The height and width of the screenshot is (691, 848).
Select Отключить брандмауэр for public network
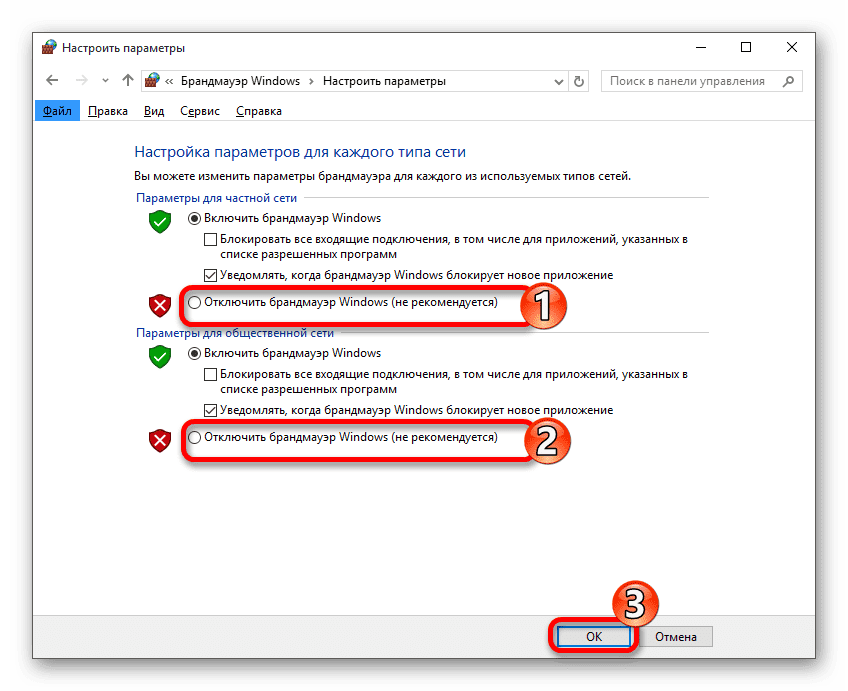coord(342,437)
